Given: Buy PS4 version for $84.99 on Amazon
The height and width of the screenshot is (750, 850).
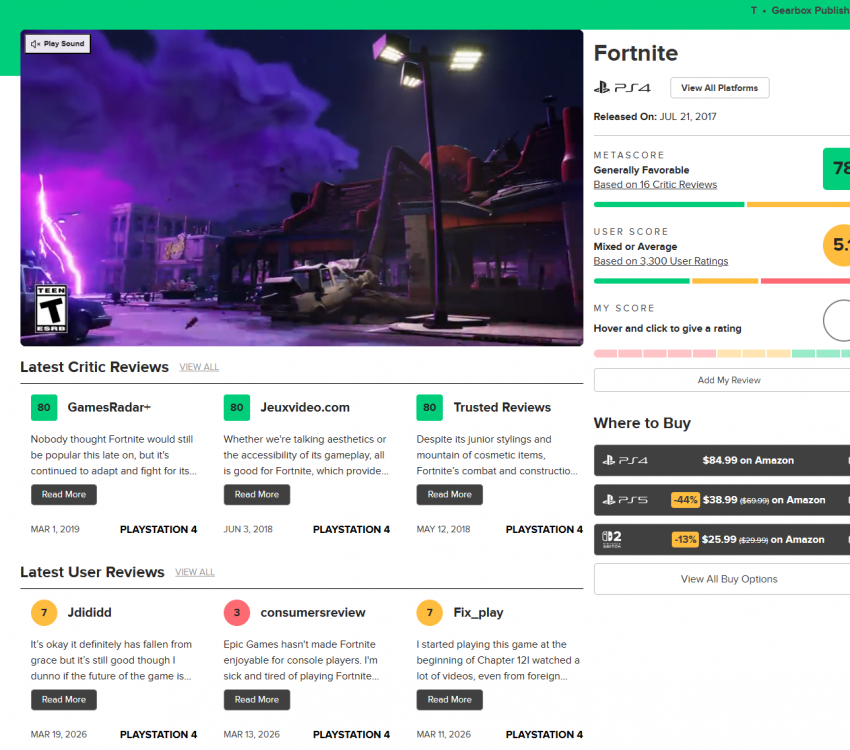Looking at the screenshot, I should click(x=722, y=461).
